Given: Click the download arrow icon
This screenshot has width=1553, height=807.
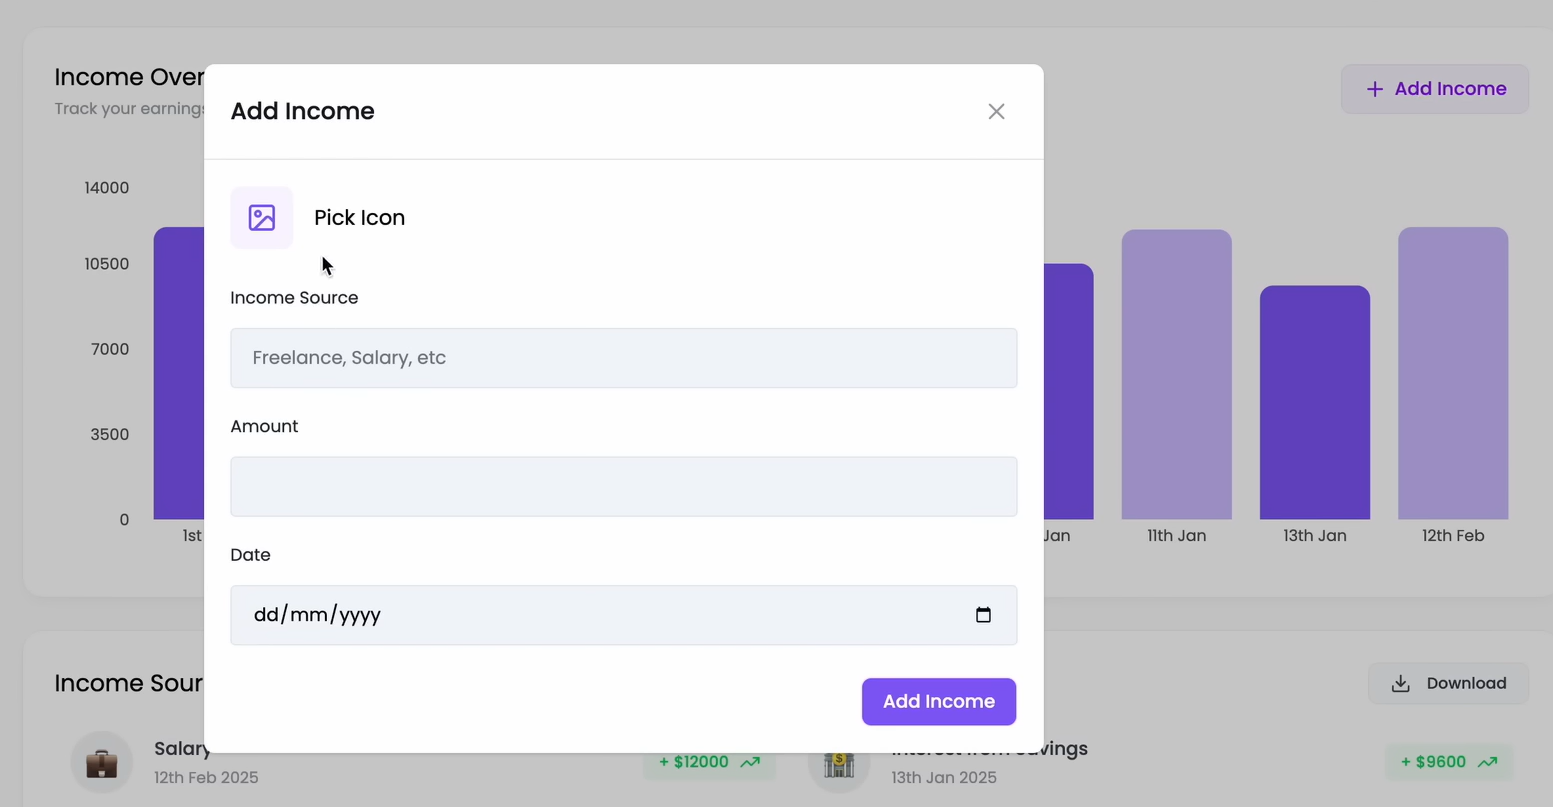Looking at the screenshot, I should point(1401,684).
